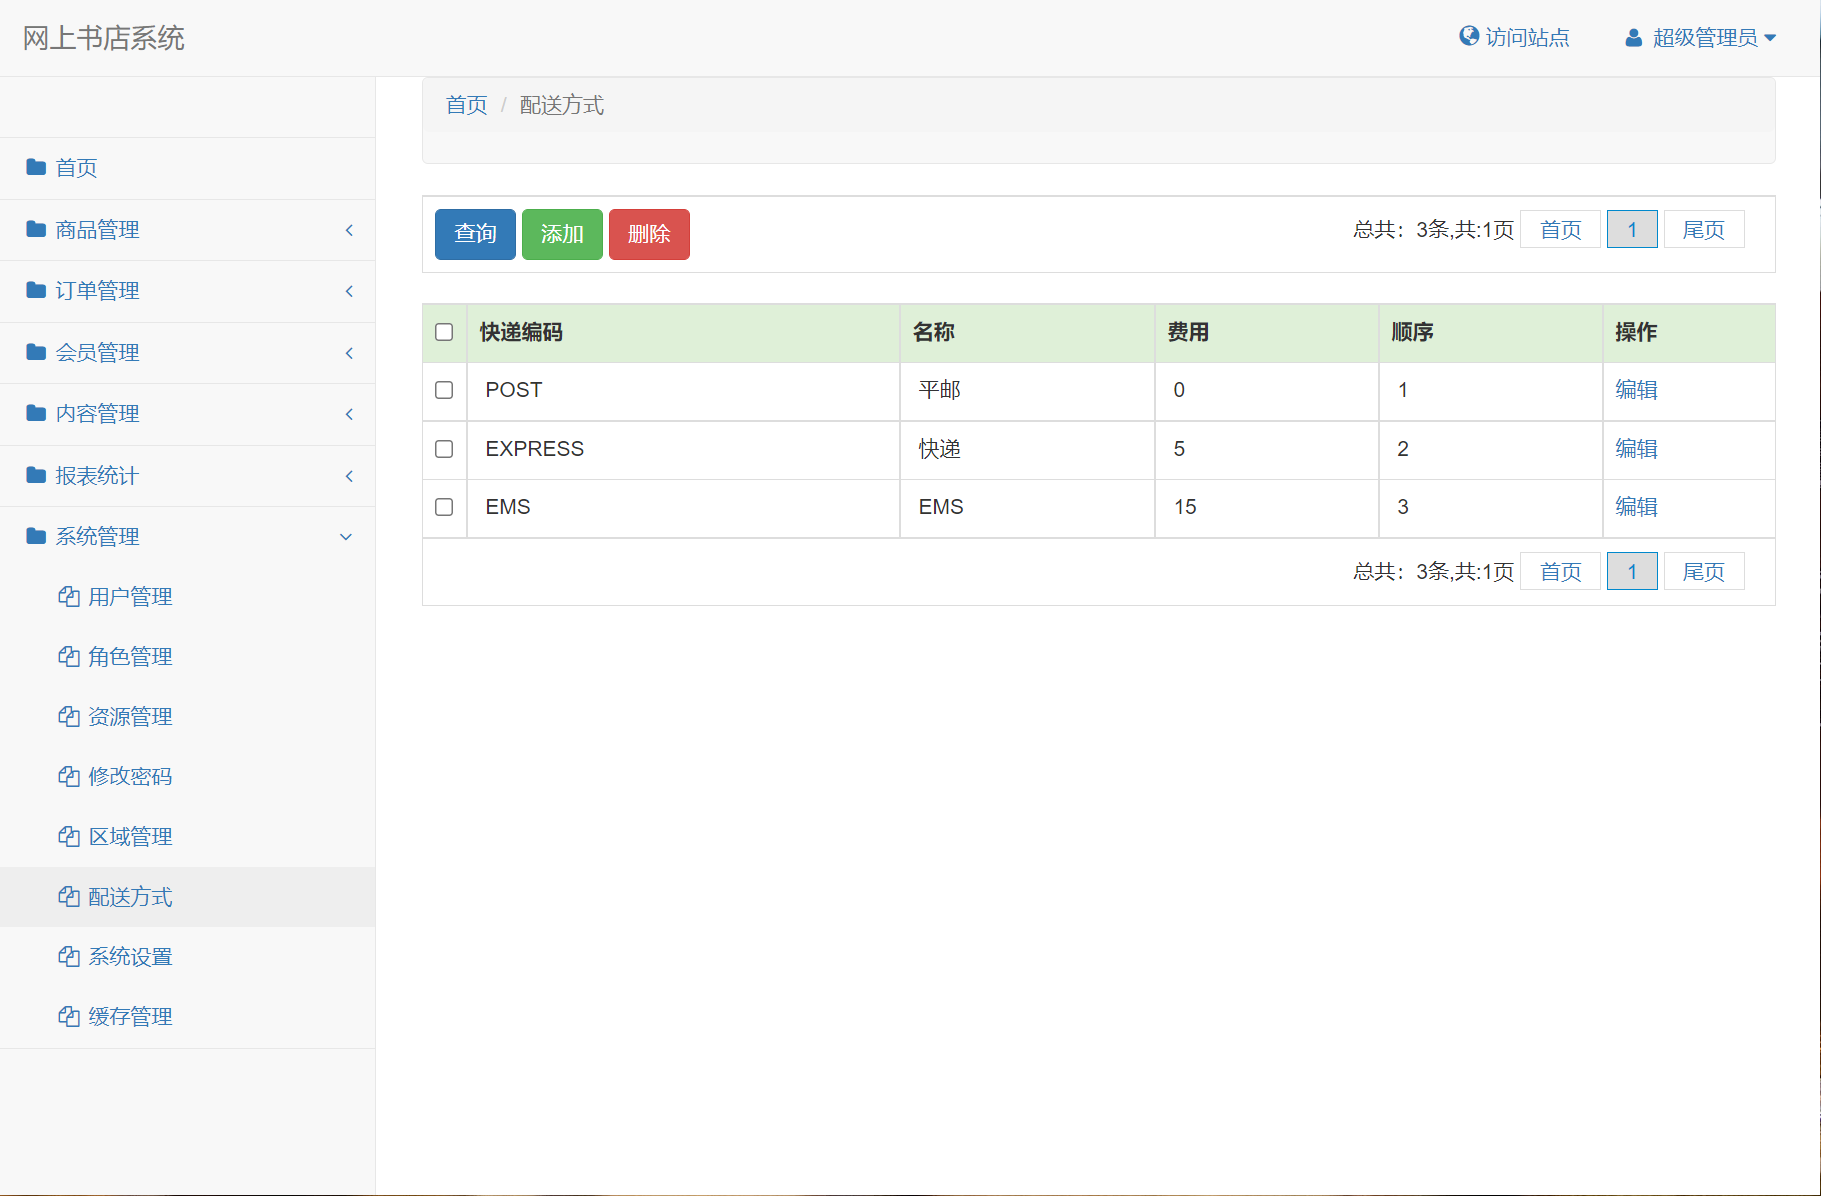1821x1196 pixels.
Task: Open the 超级管理员 dropdown caret
Action: [1770, 38]
